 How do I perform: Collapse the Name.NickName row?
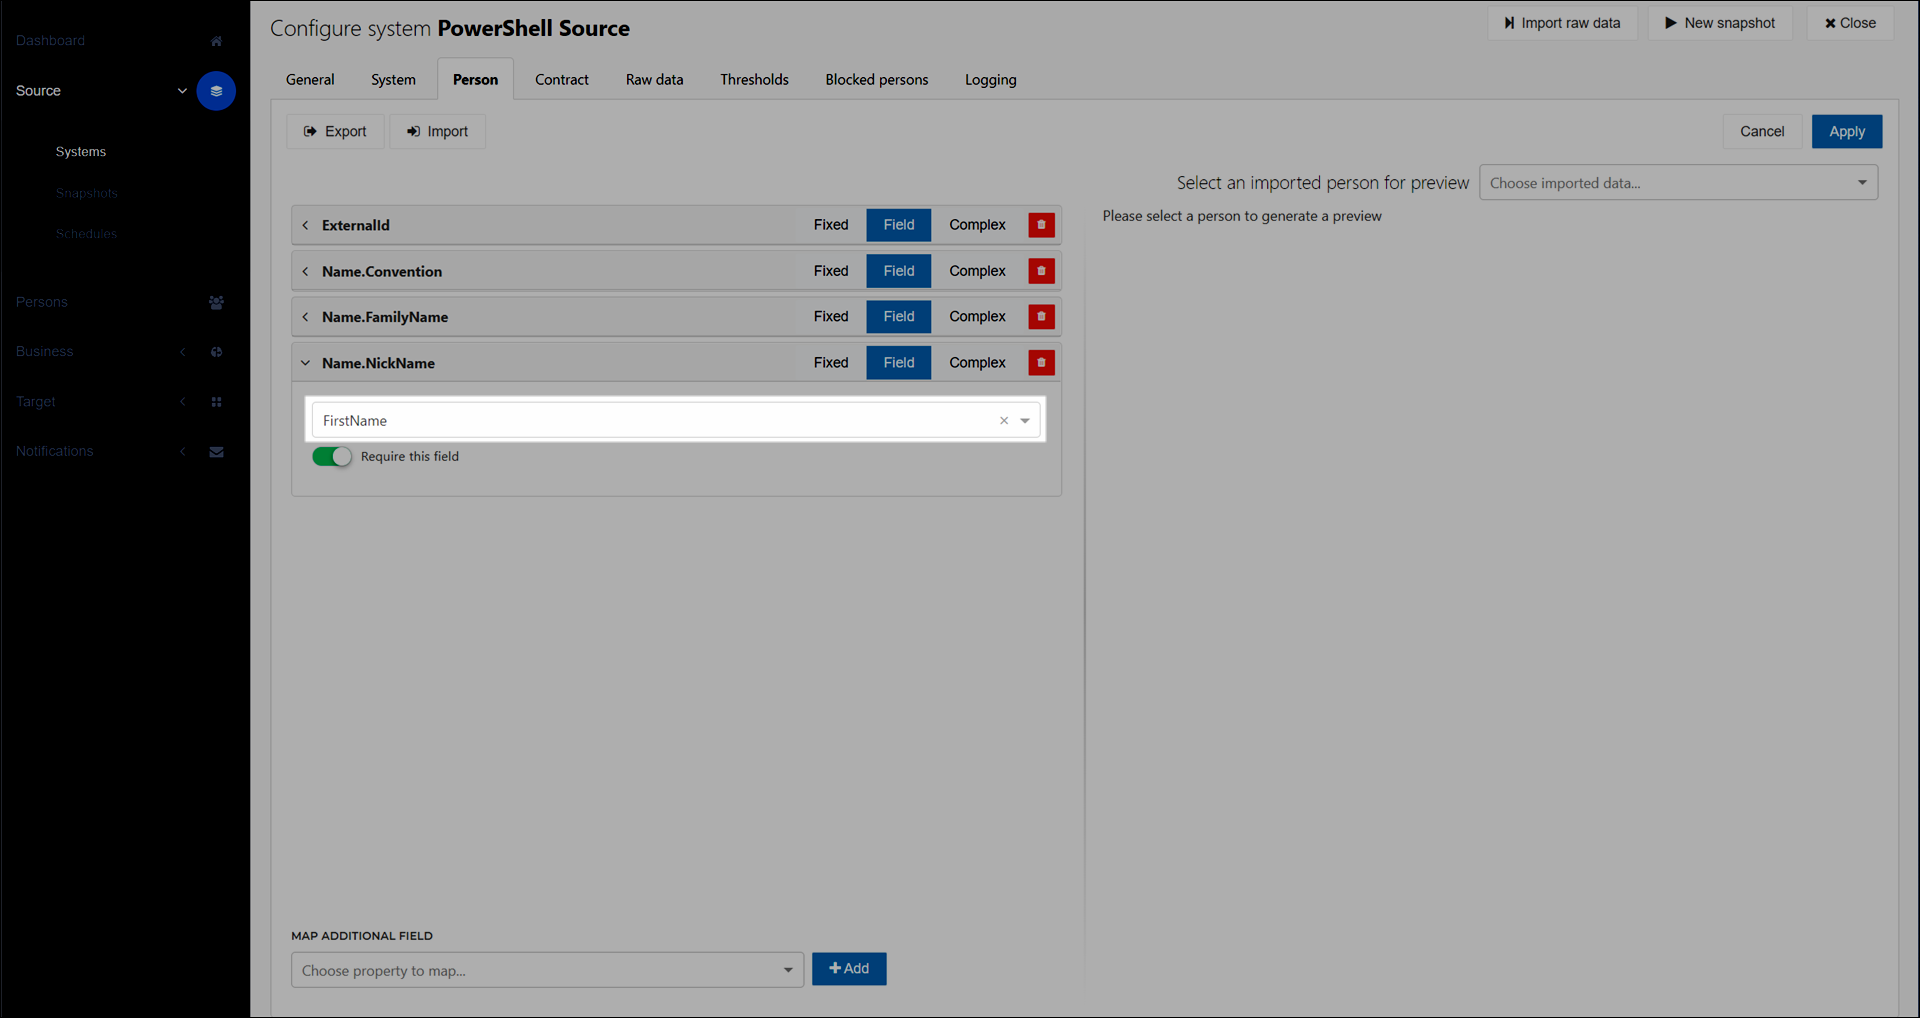[x=306, y=363]
